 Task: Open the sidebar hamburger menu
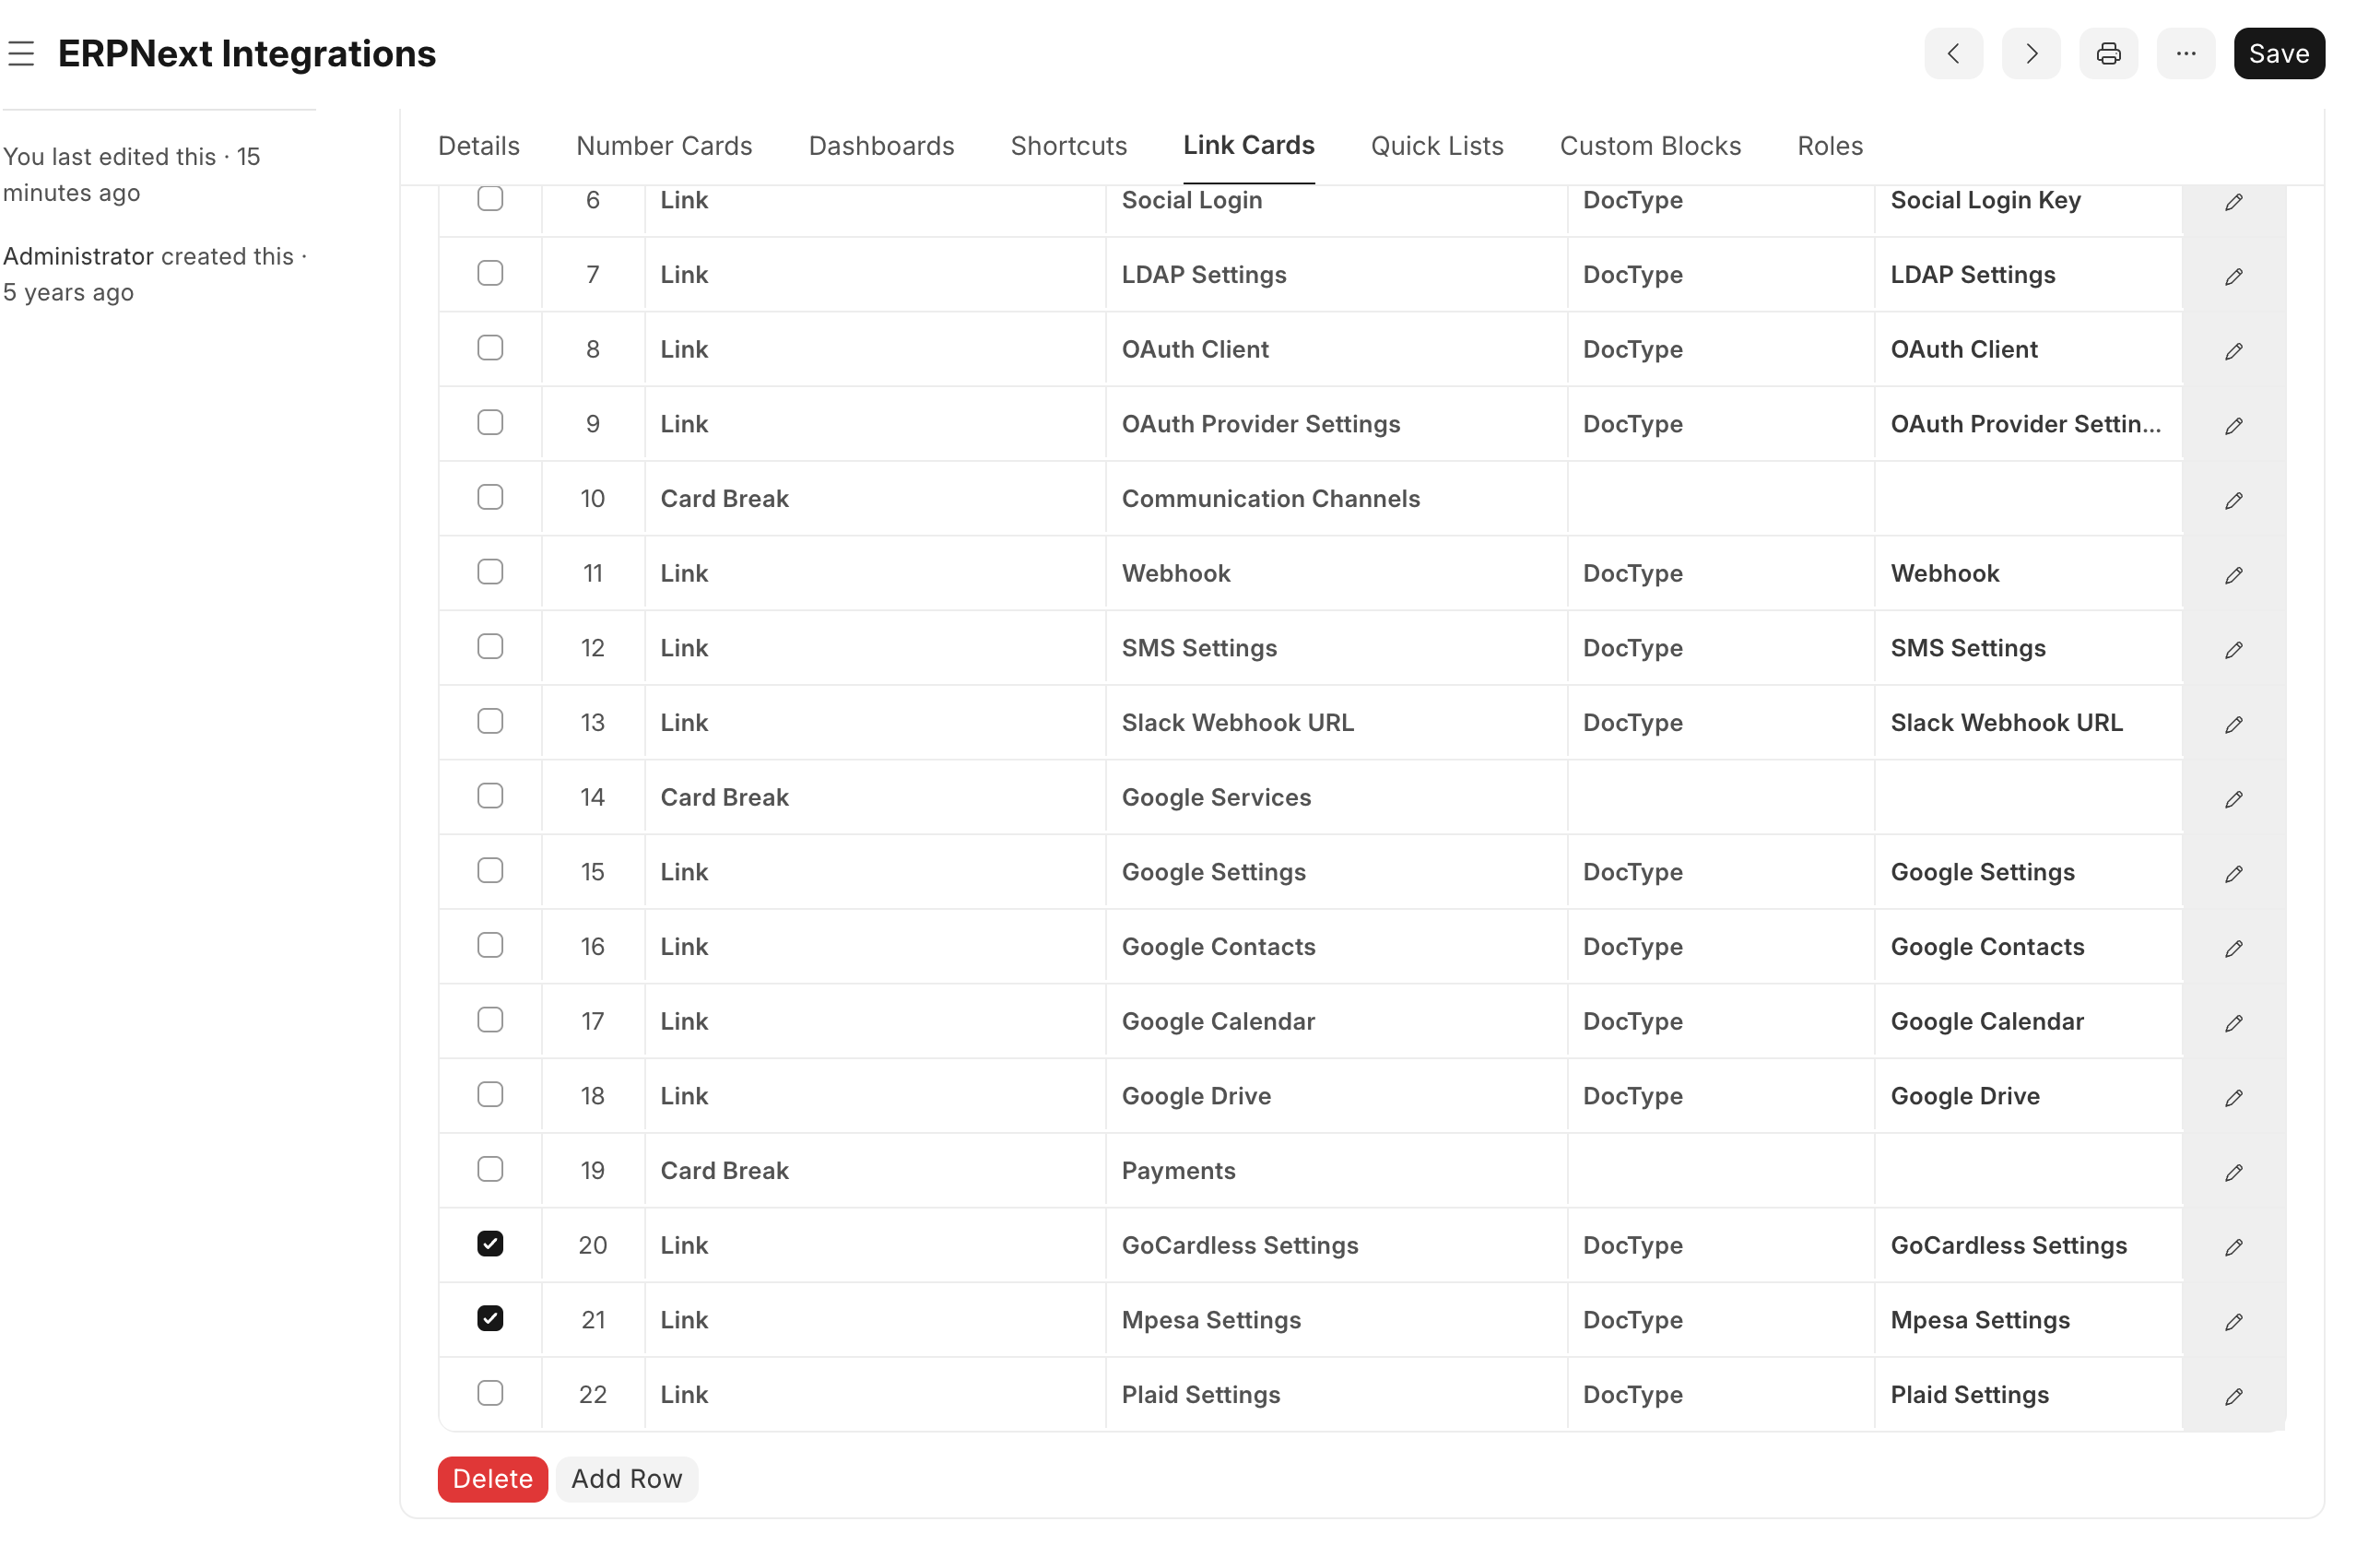click(21, 54)
